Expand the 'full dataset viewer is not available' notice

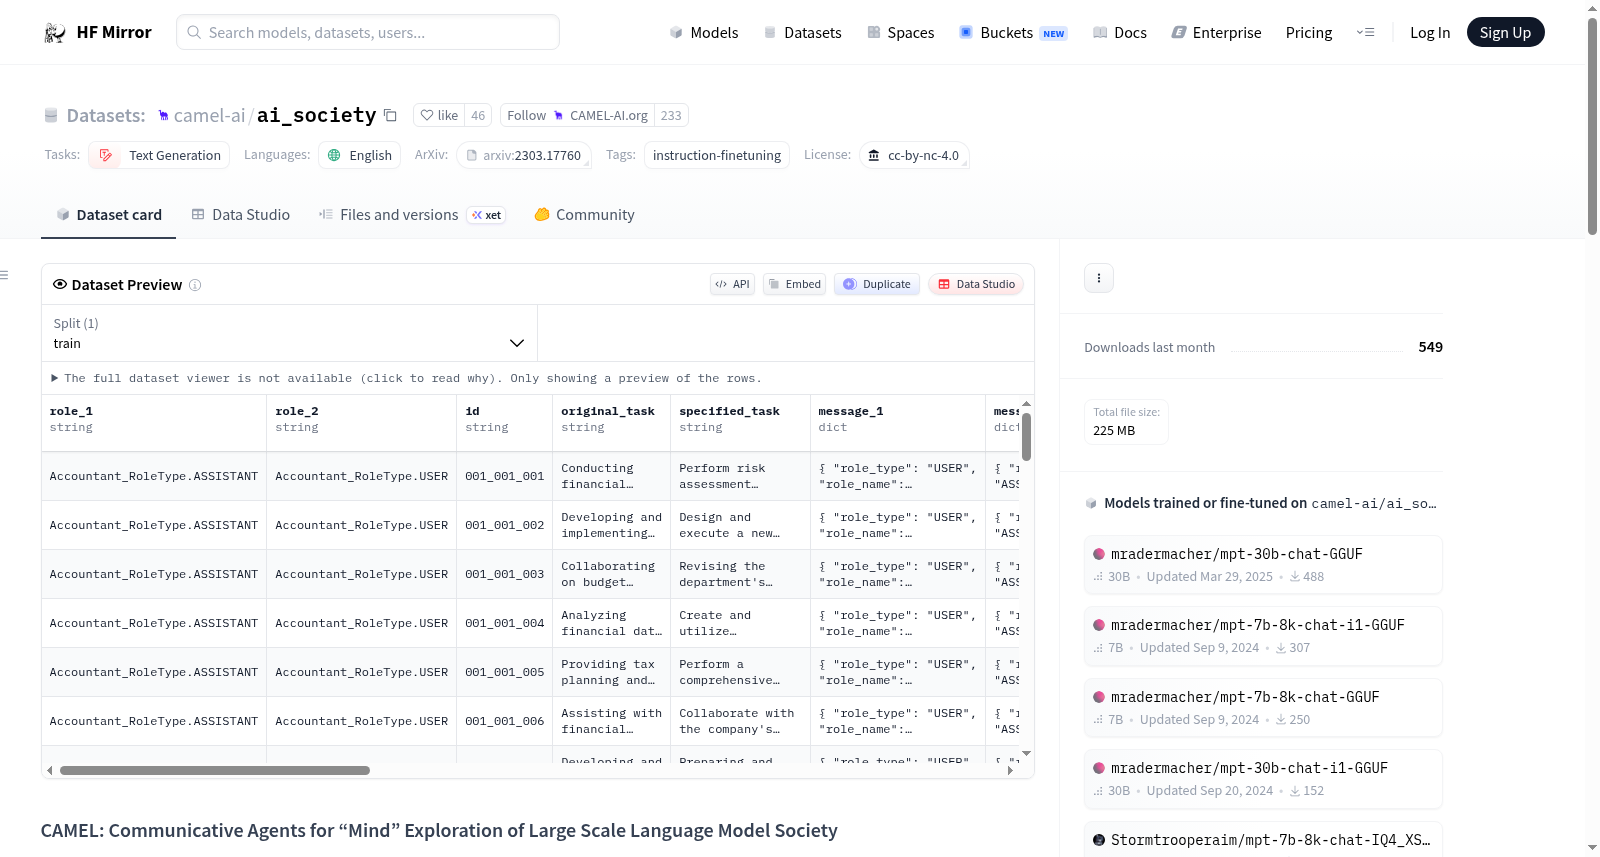pyautogui.click(x=406, y=378)
